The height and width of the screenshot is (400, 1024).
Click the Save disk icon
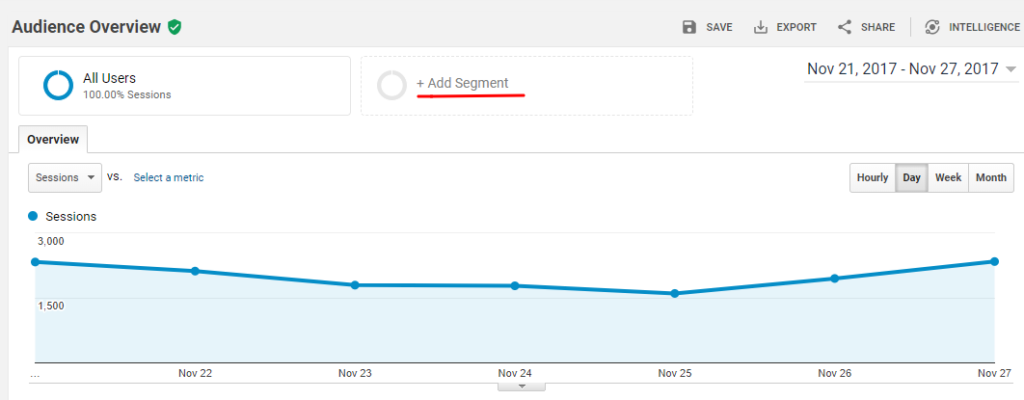point(689,27)
